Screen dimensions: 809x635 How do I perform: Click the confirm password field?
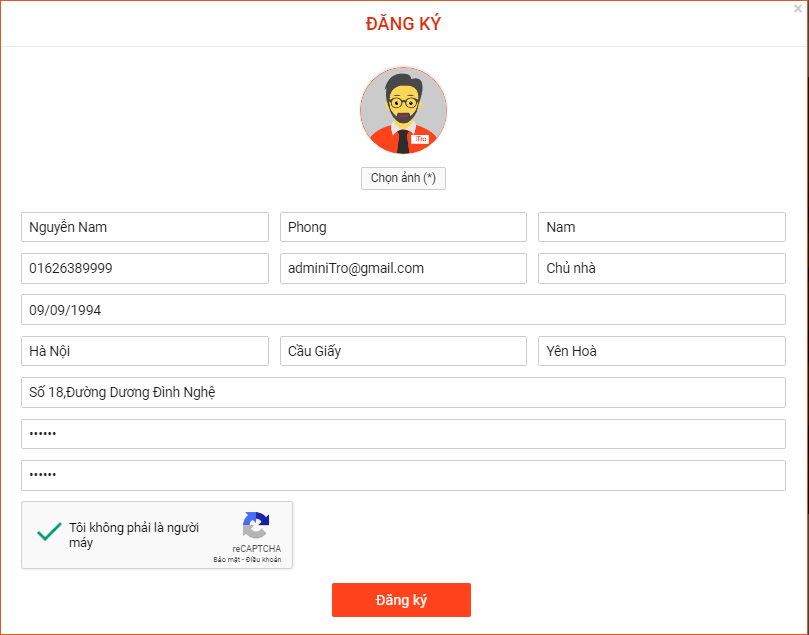403,475
